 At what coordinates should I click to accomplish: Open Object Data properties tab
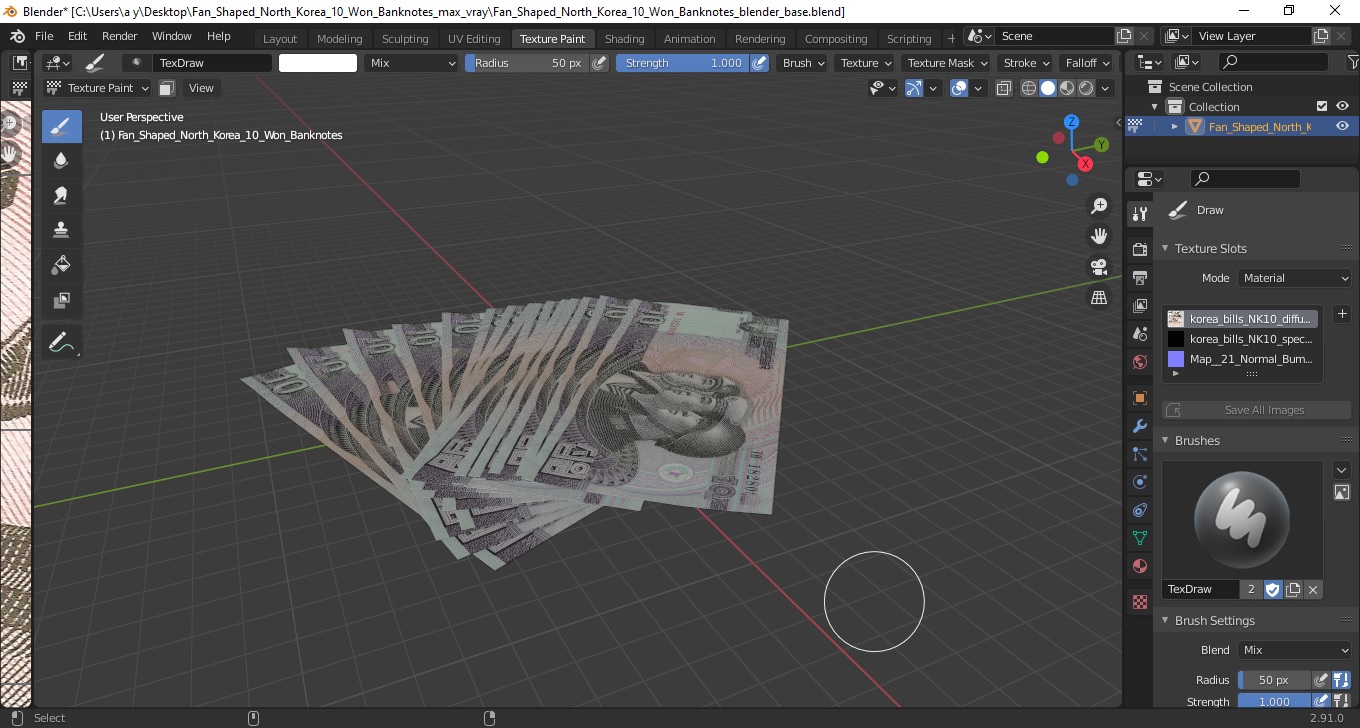pyautogui.click(x=1139, y=538)
